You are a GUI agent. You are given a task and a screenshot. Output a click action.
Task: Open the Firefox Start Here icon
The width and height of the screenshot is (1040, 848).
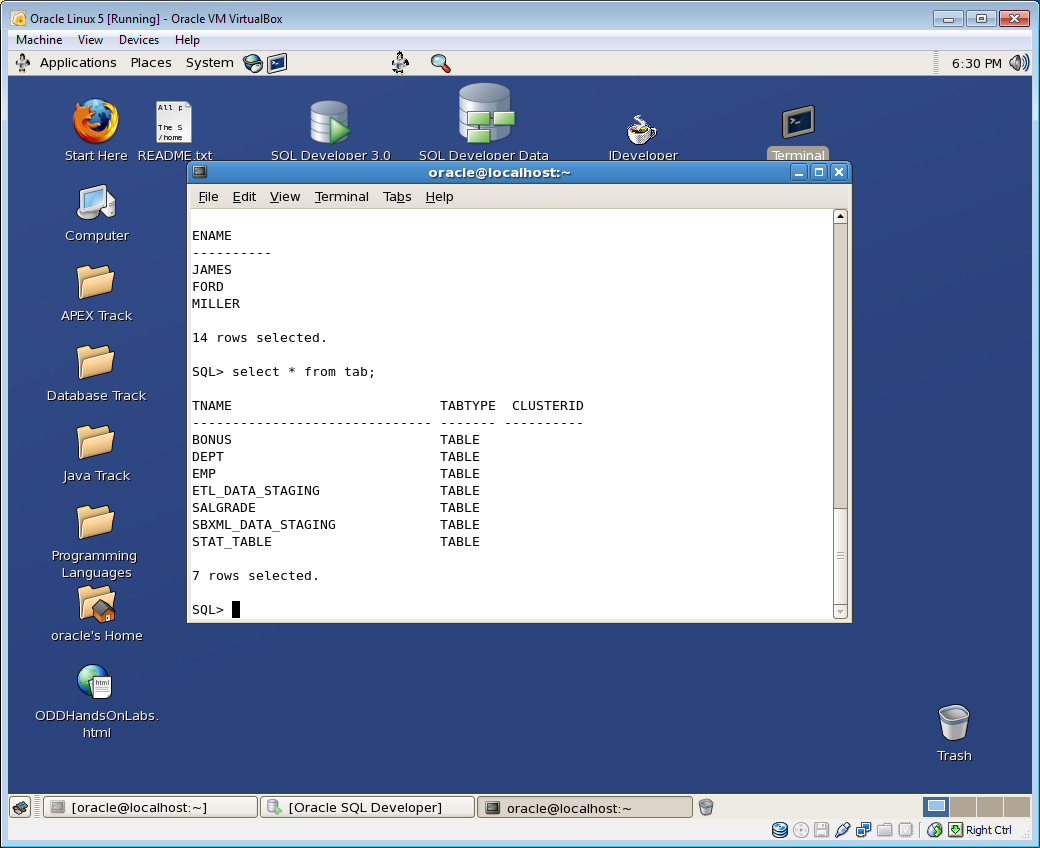click(x=96, y=123)
